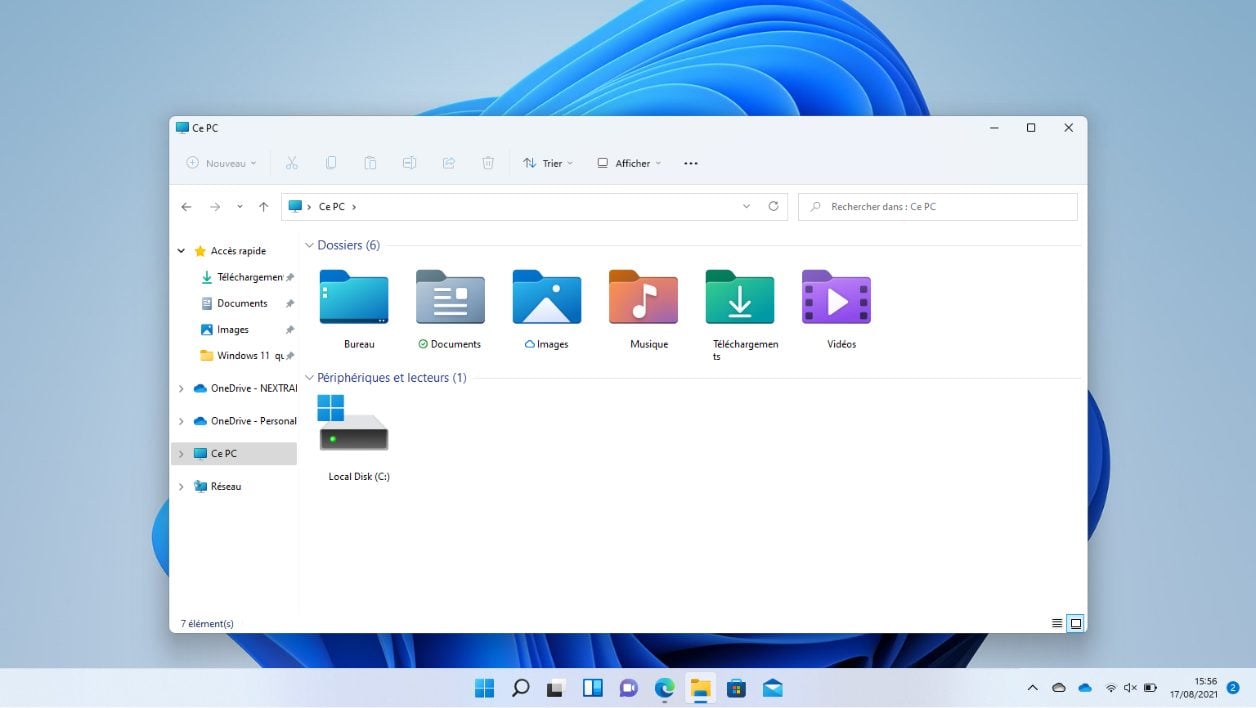The height and width of the screenshot is (708, 1256).
Task: Open Microsoft Edge on taskbar
Action: point(664,688)
